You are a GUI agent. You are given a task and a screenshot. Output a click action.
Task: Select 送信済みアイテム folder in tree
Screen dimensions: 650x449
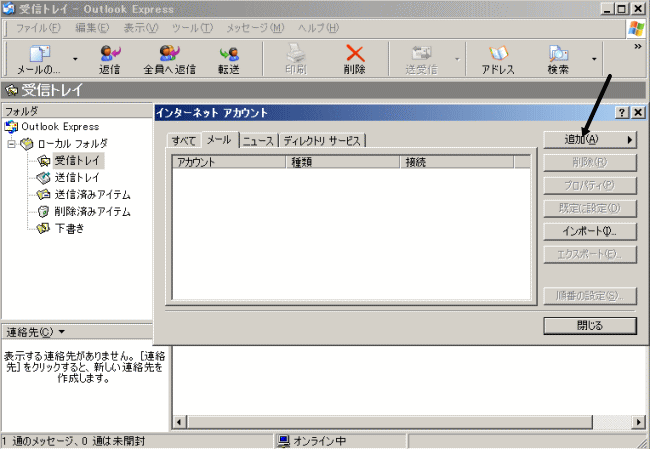click(x=92, y=194)
